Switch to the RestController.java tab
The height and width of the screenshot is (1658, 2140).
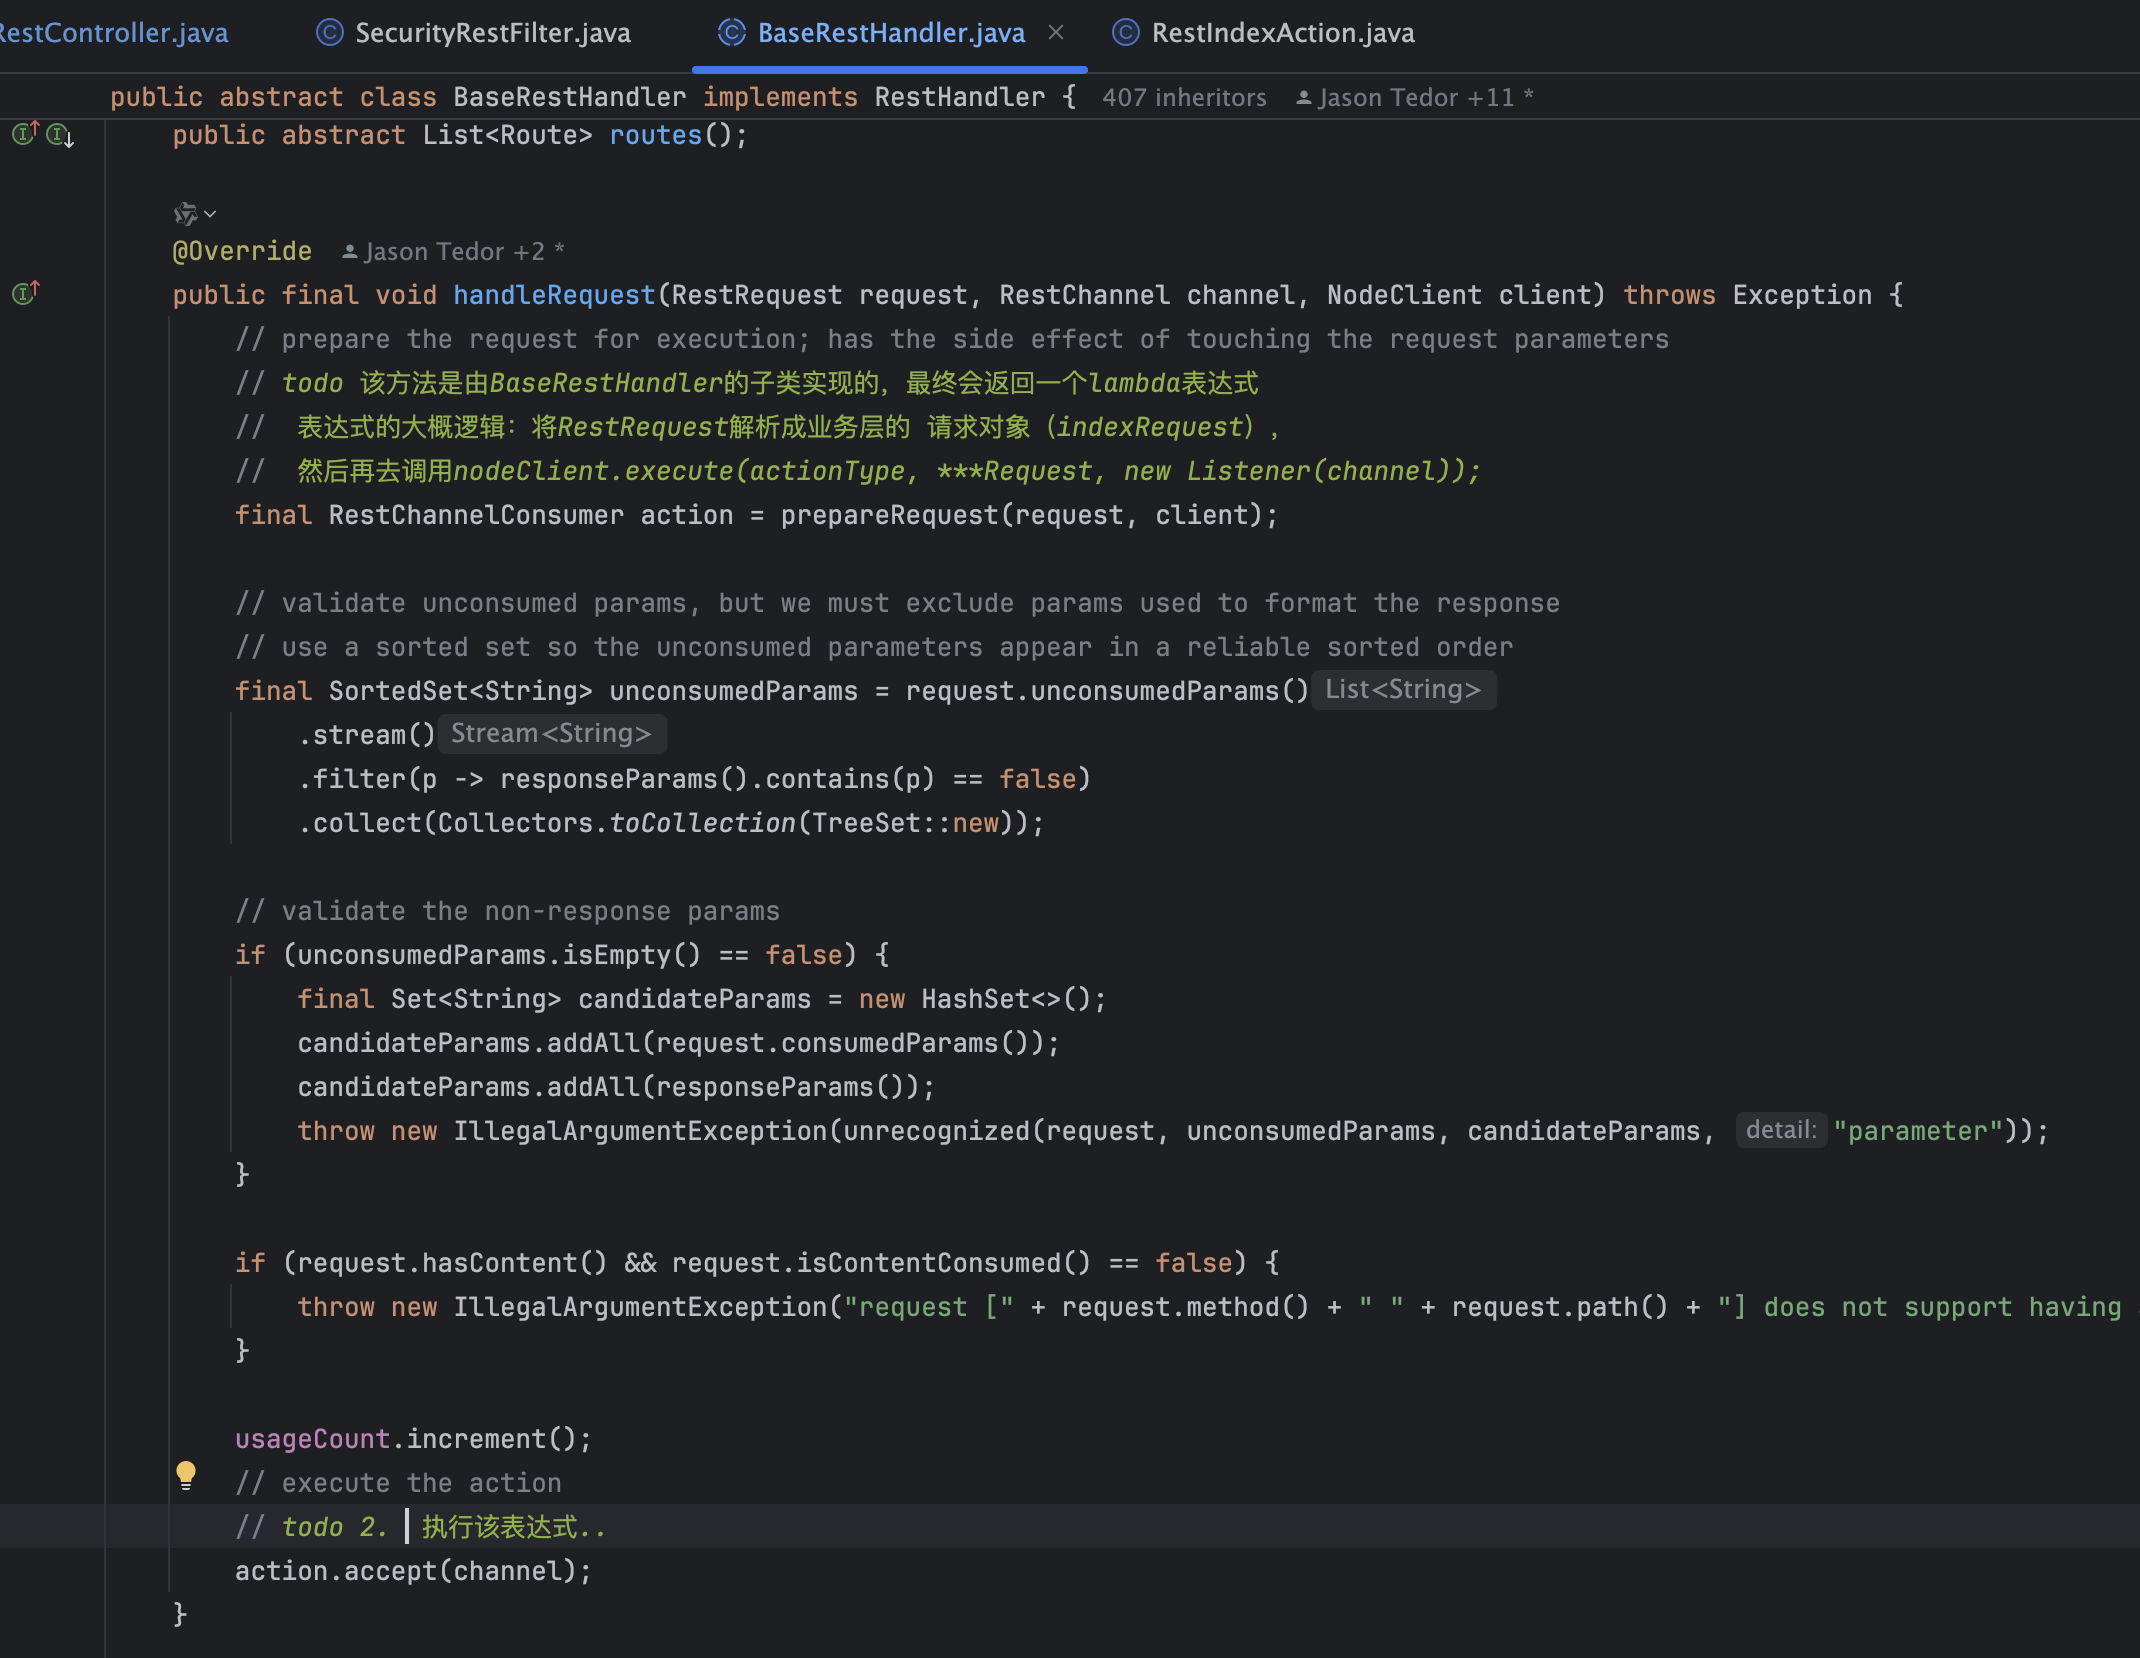click(x=113, y=33)
